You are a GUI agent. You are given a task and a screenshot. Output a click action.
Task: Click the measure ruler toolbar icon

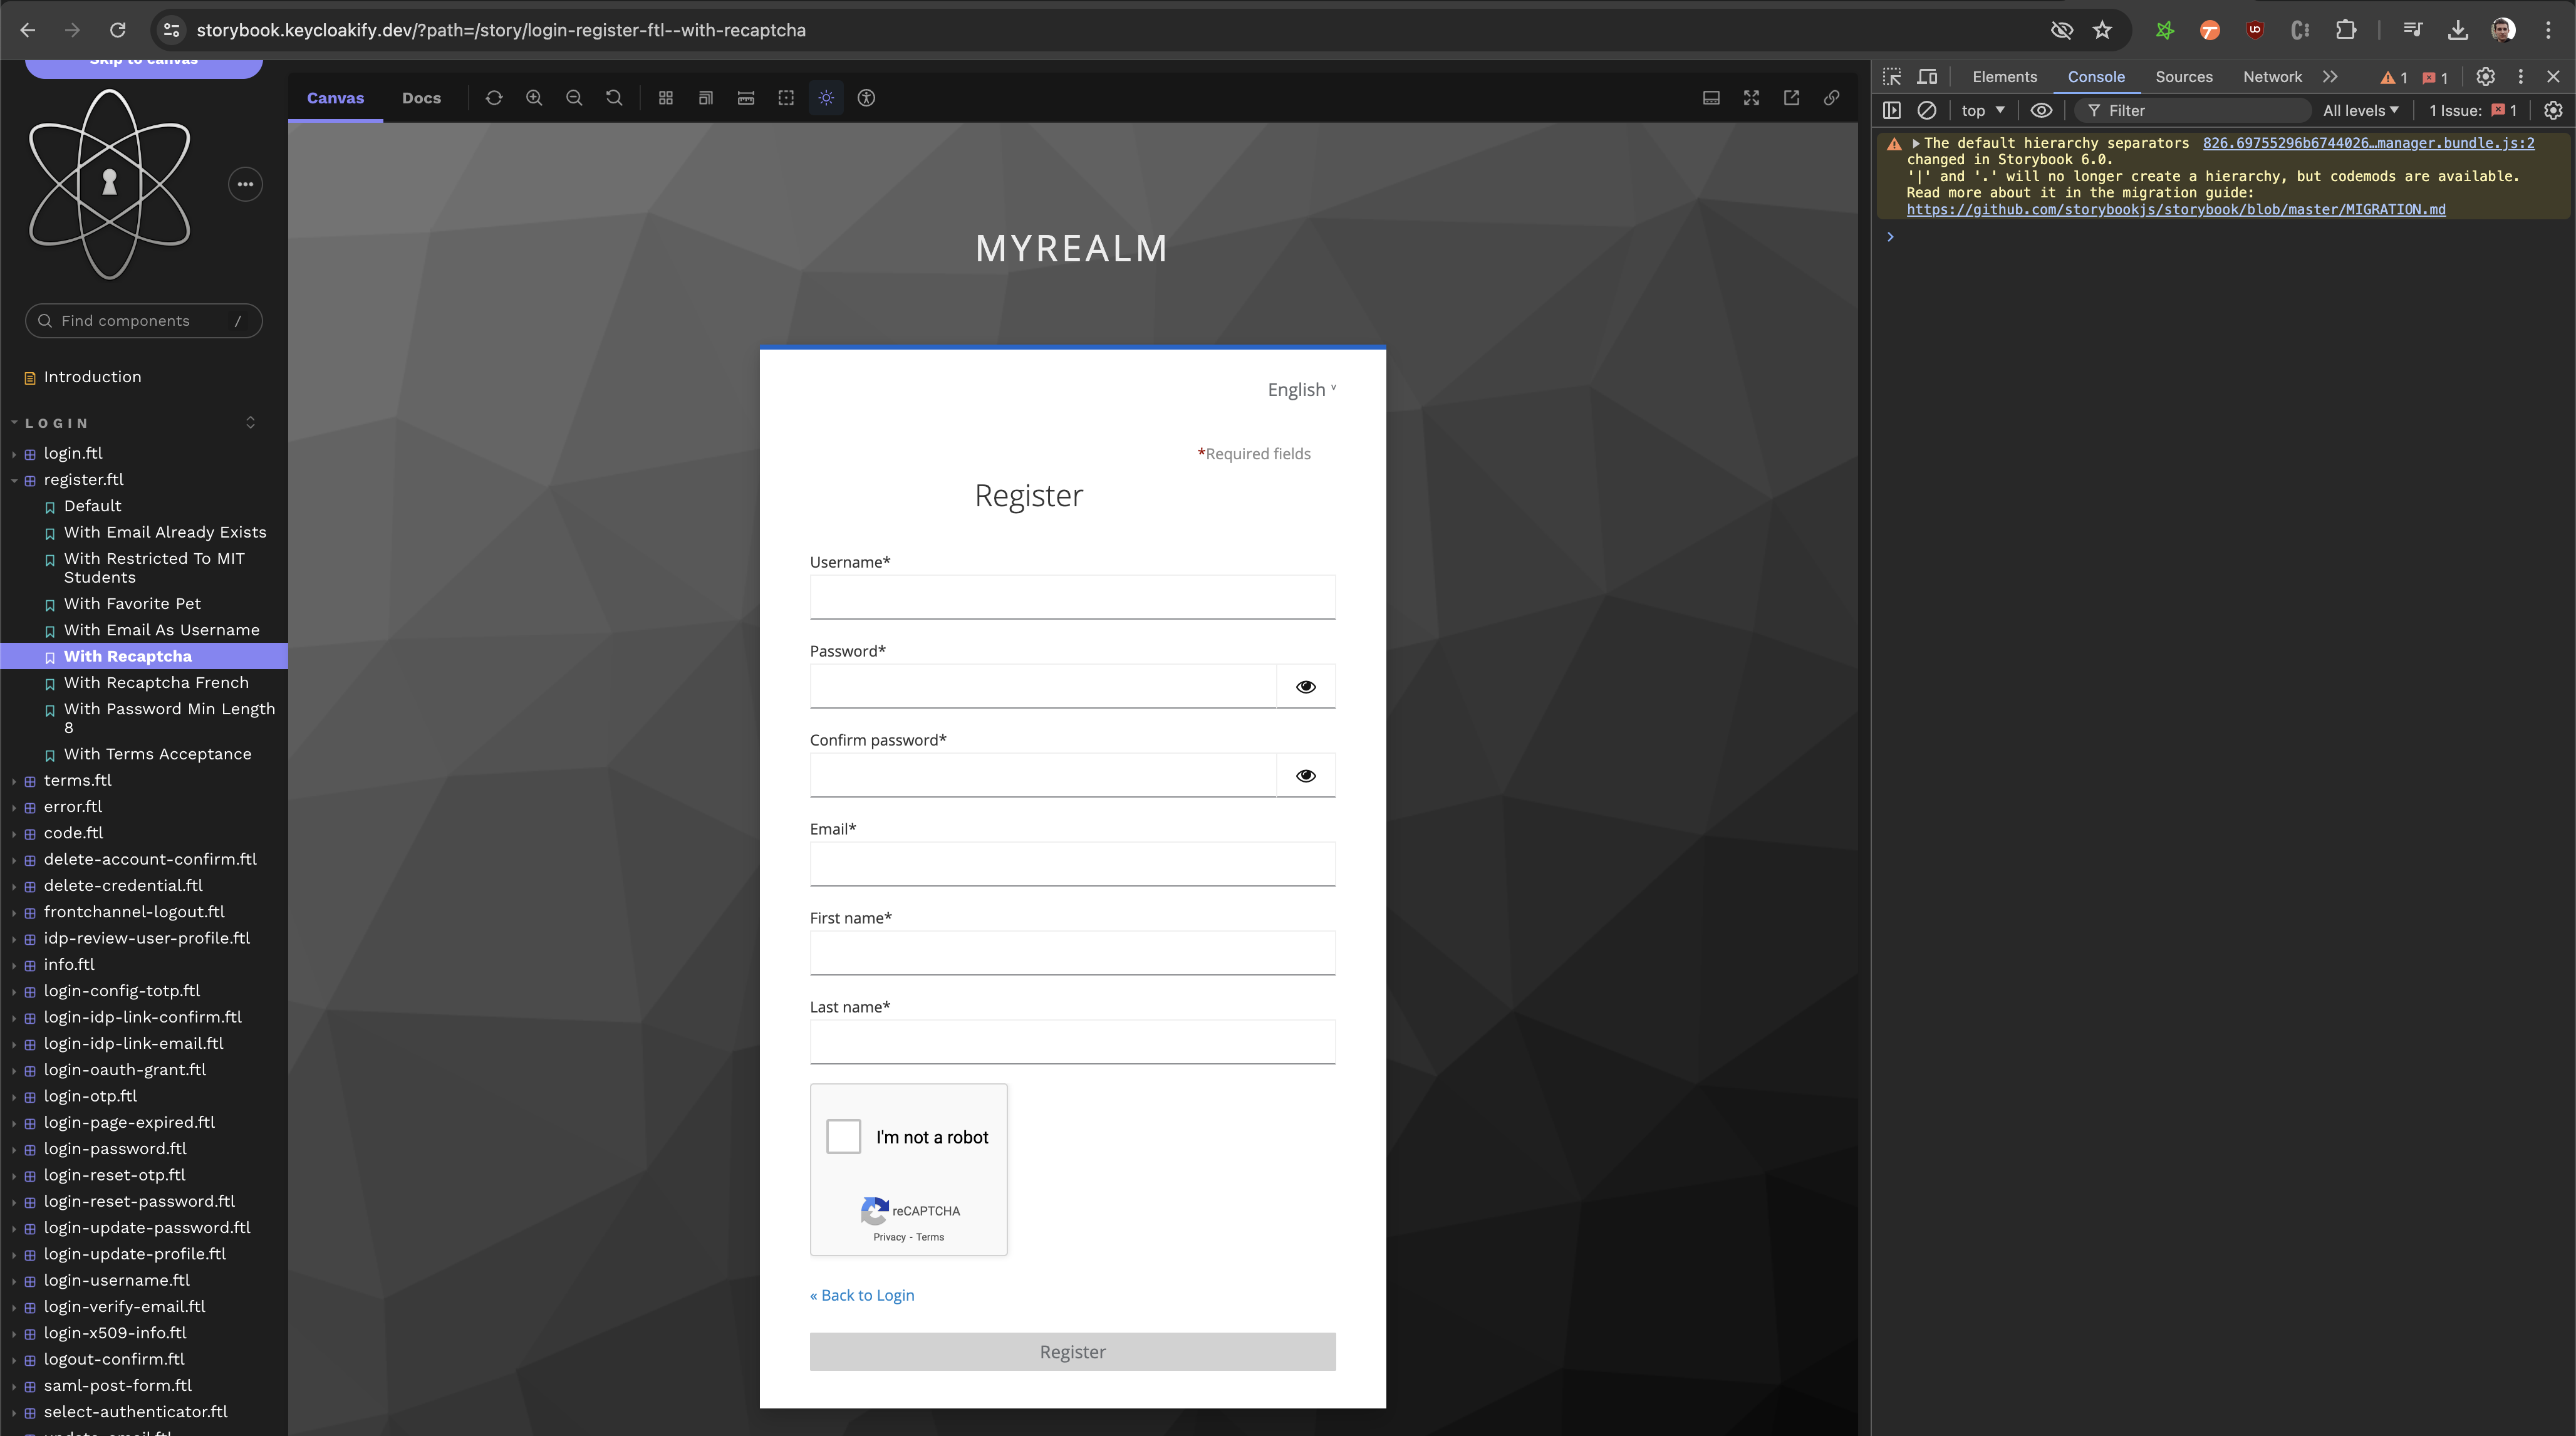[746, 98]
